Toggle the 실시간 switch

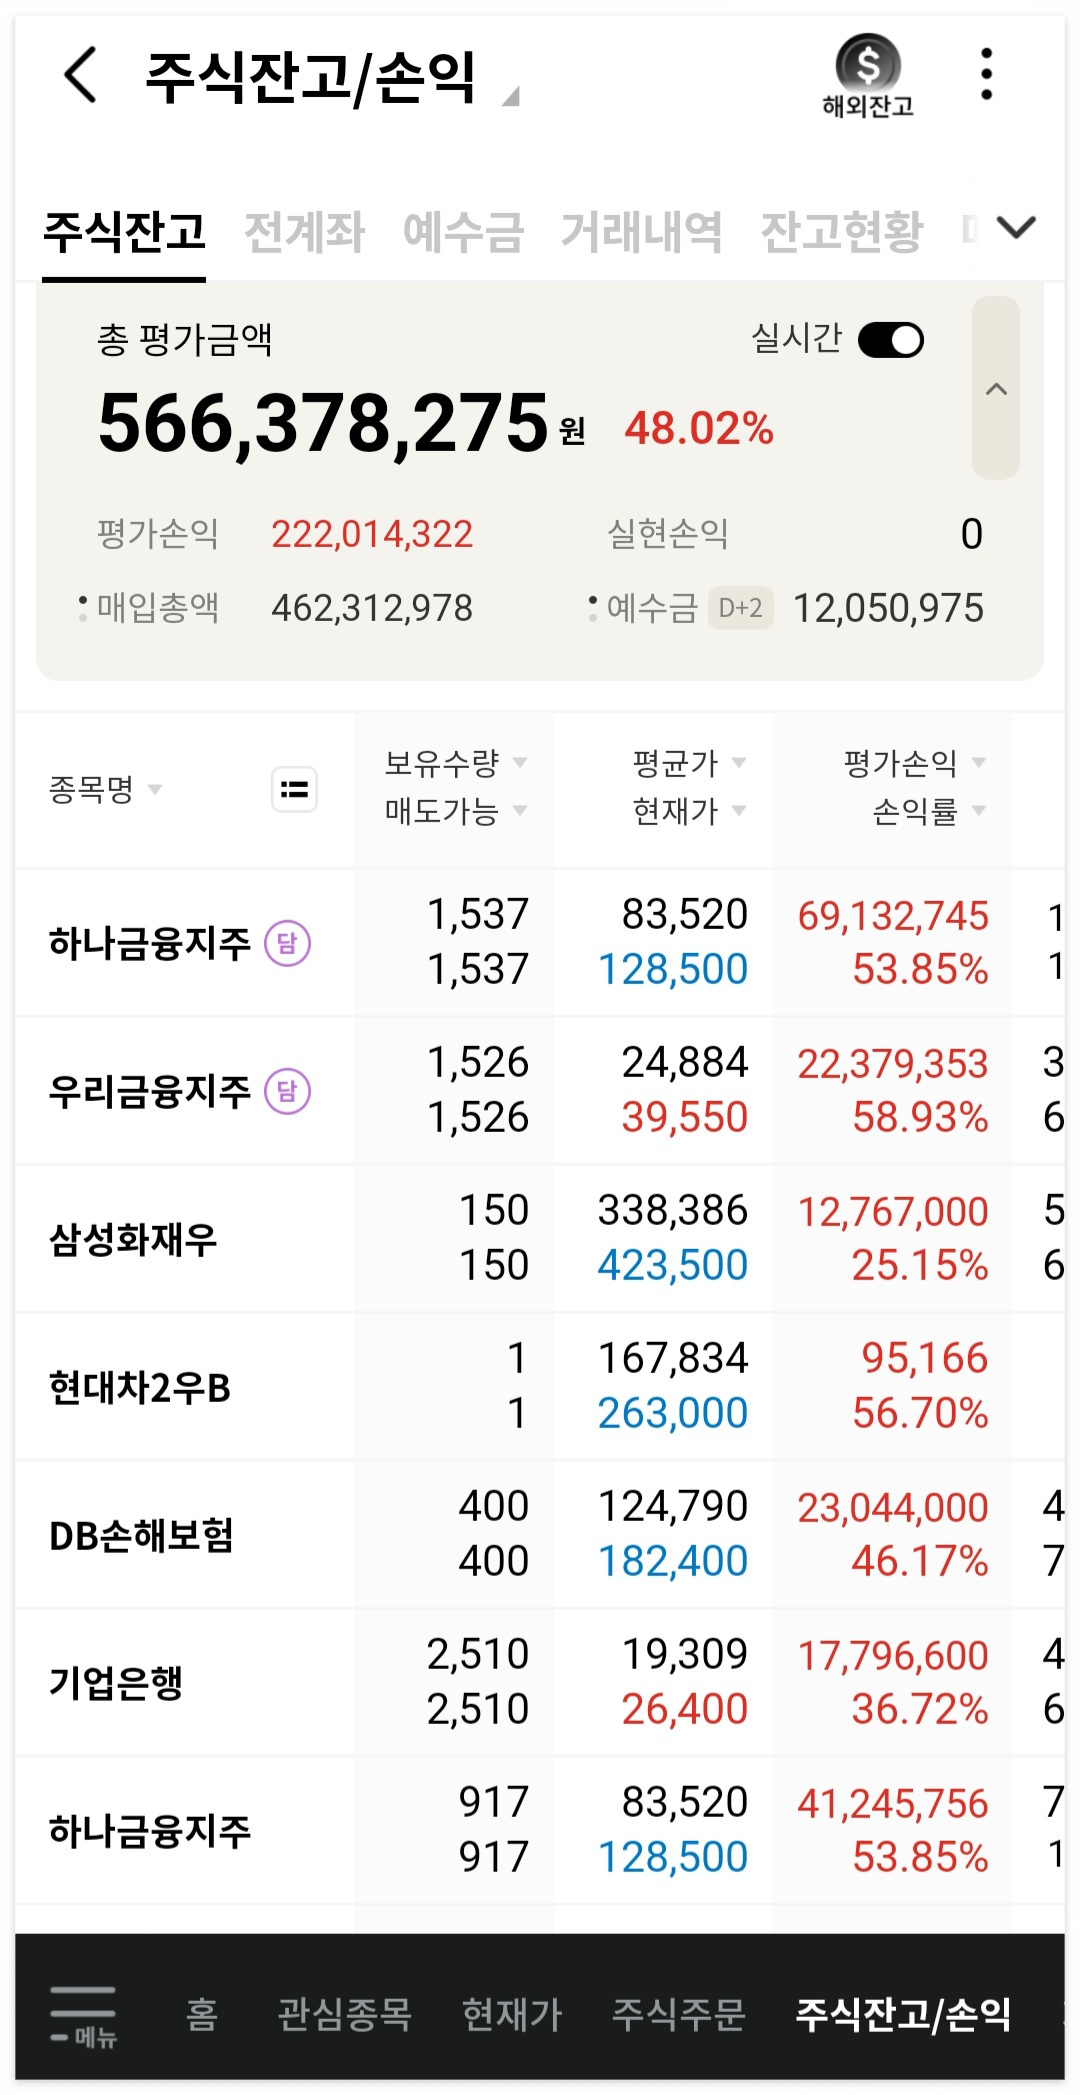[891, 340]
